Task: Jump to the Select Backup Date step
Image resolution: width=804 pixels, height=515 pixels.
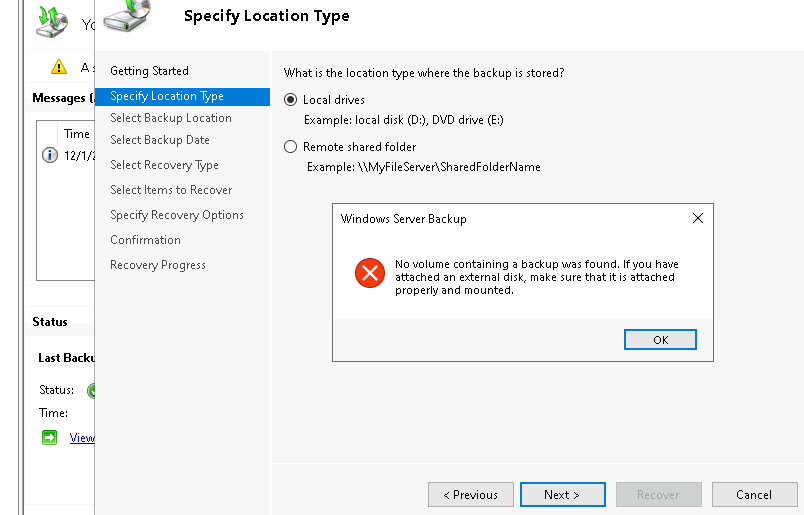Action: click(160, 140)
